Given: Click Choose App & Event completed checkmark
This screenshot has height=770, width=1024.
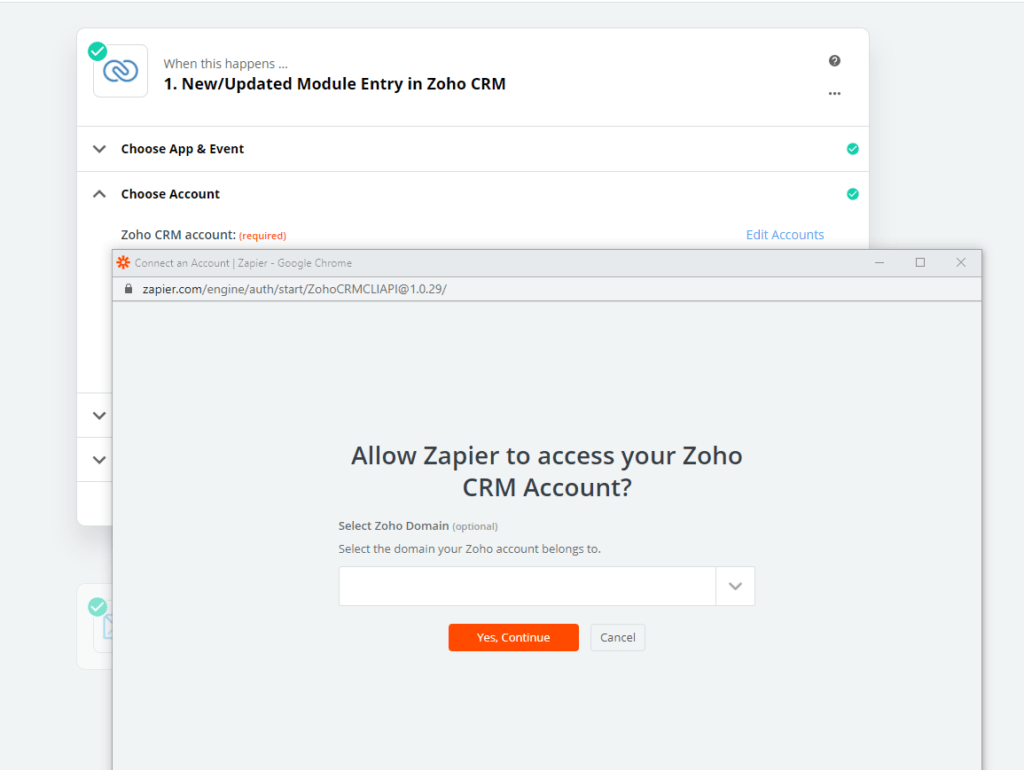Looking at the screenshot, I should (852, 149).
